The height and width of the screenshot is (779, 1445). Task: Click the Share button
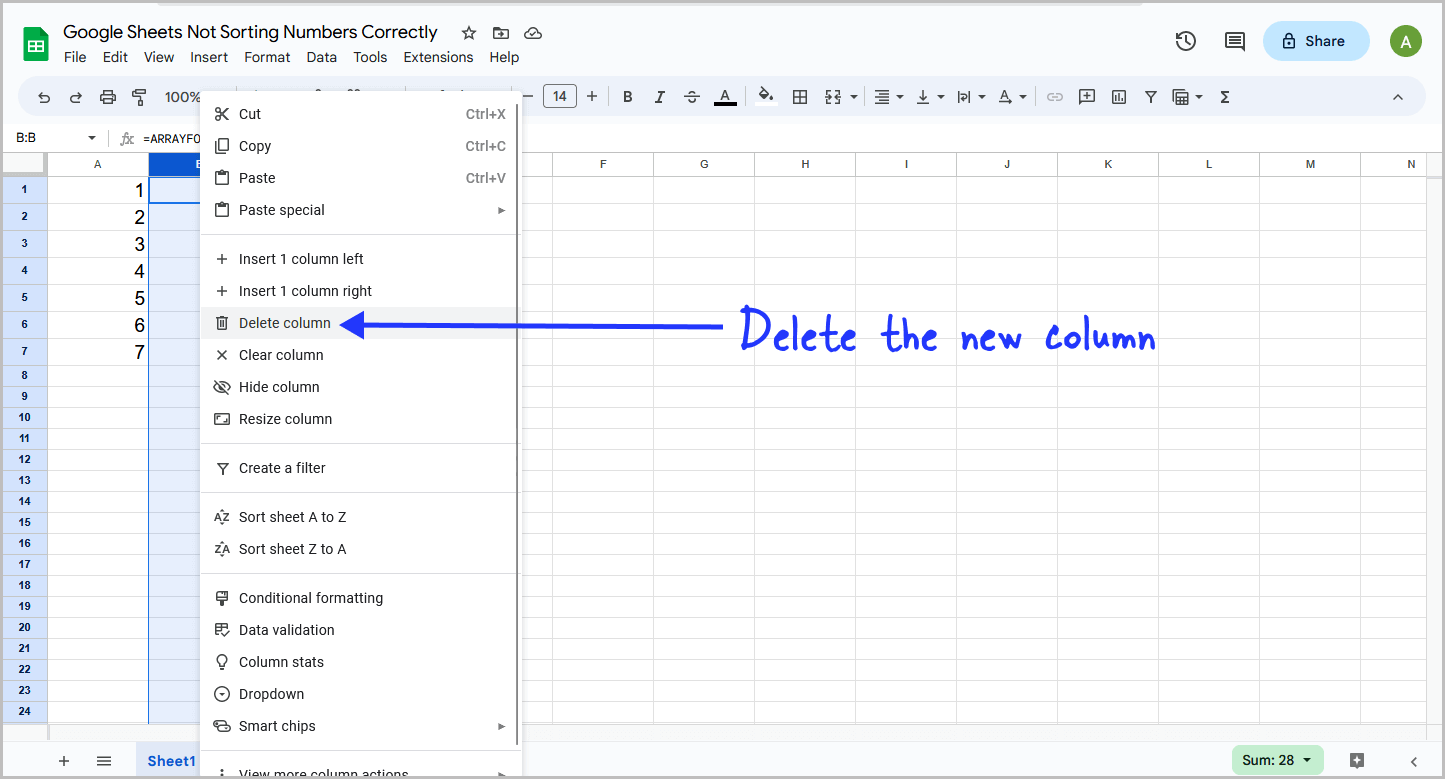(1315, 41)
